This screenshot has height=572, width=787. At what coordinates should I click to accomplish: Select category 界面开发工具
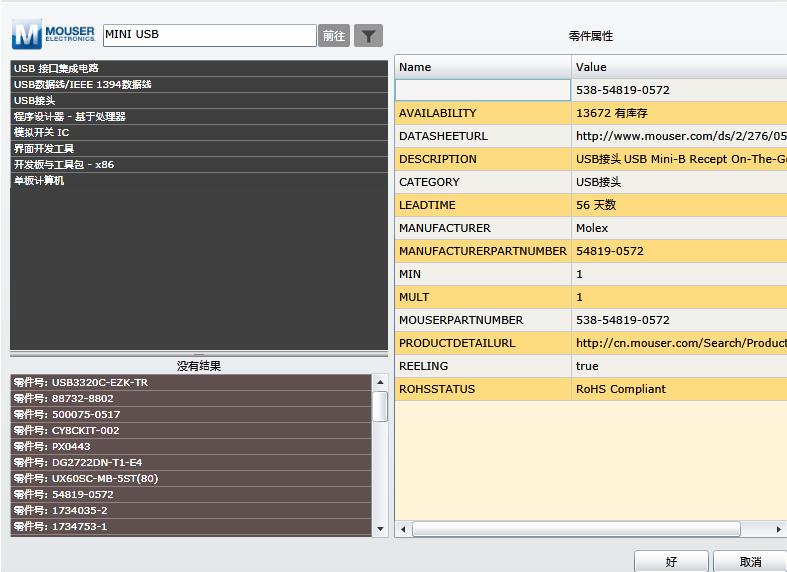[199, 149]
